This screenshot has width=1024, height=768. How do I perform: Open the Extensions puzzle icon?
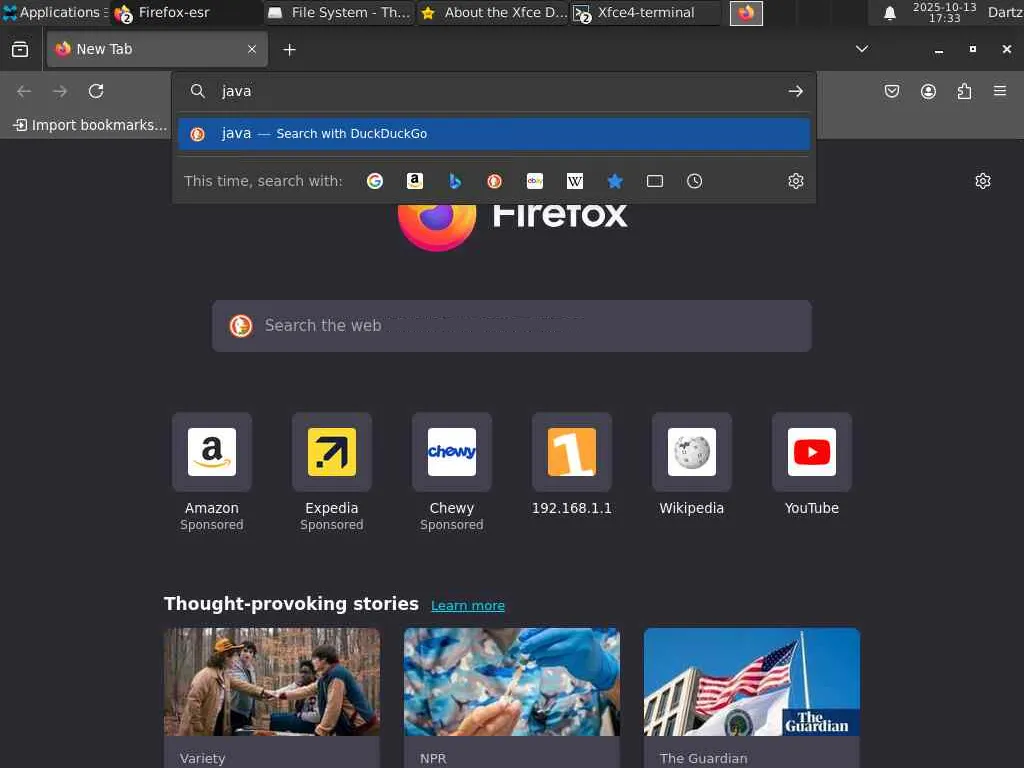point(964,91)
